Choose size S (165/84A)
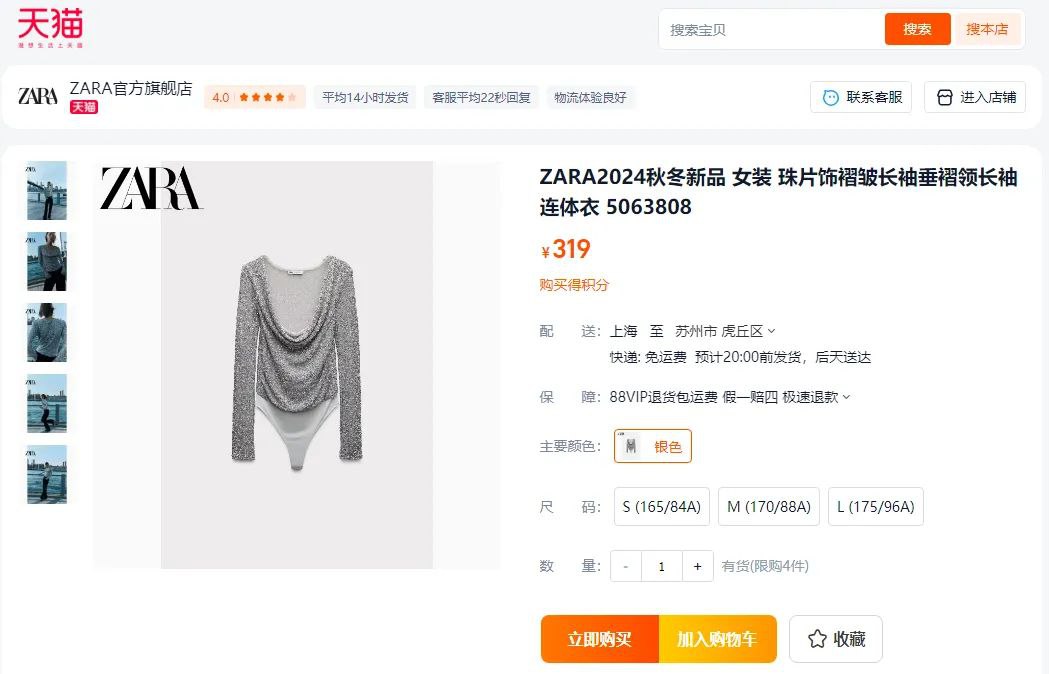Screen dimensions: 1049x674 pyautogui.click(x=662, y=507)
